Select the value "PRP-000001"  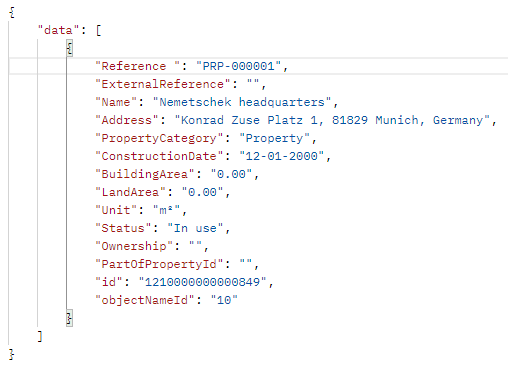coord(239,66)
